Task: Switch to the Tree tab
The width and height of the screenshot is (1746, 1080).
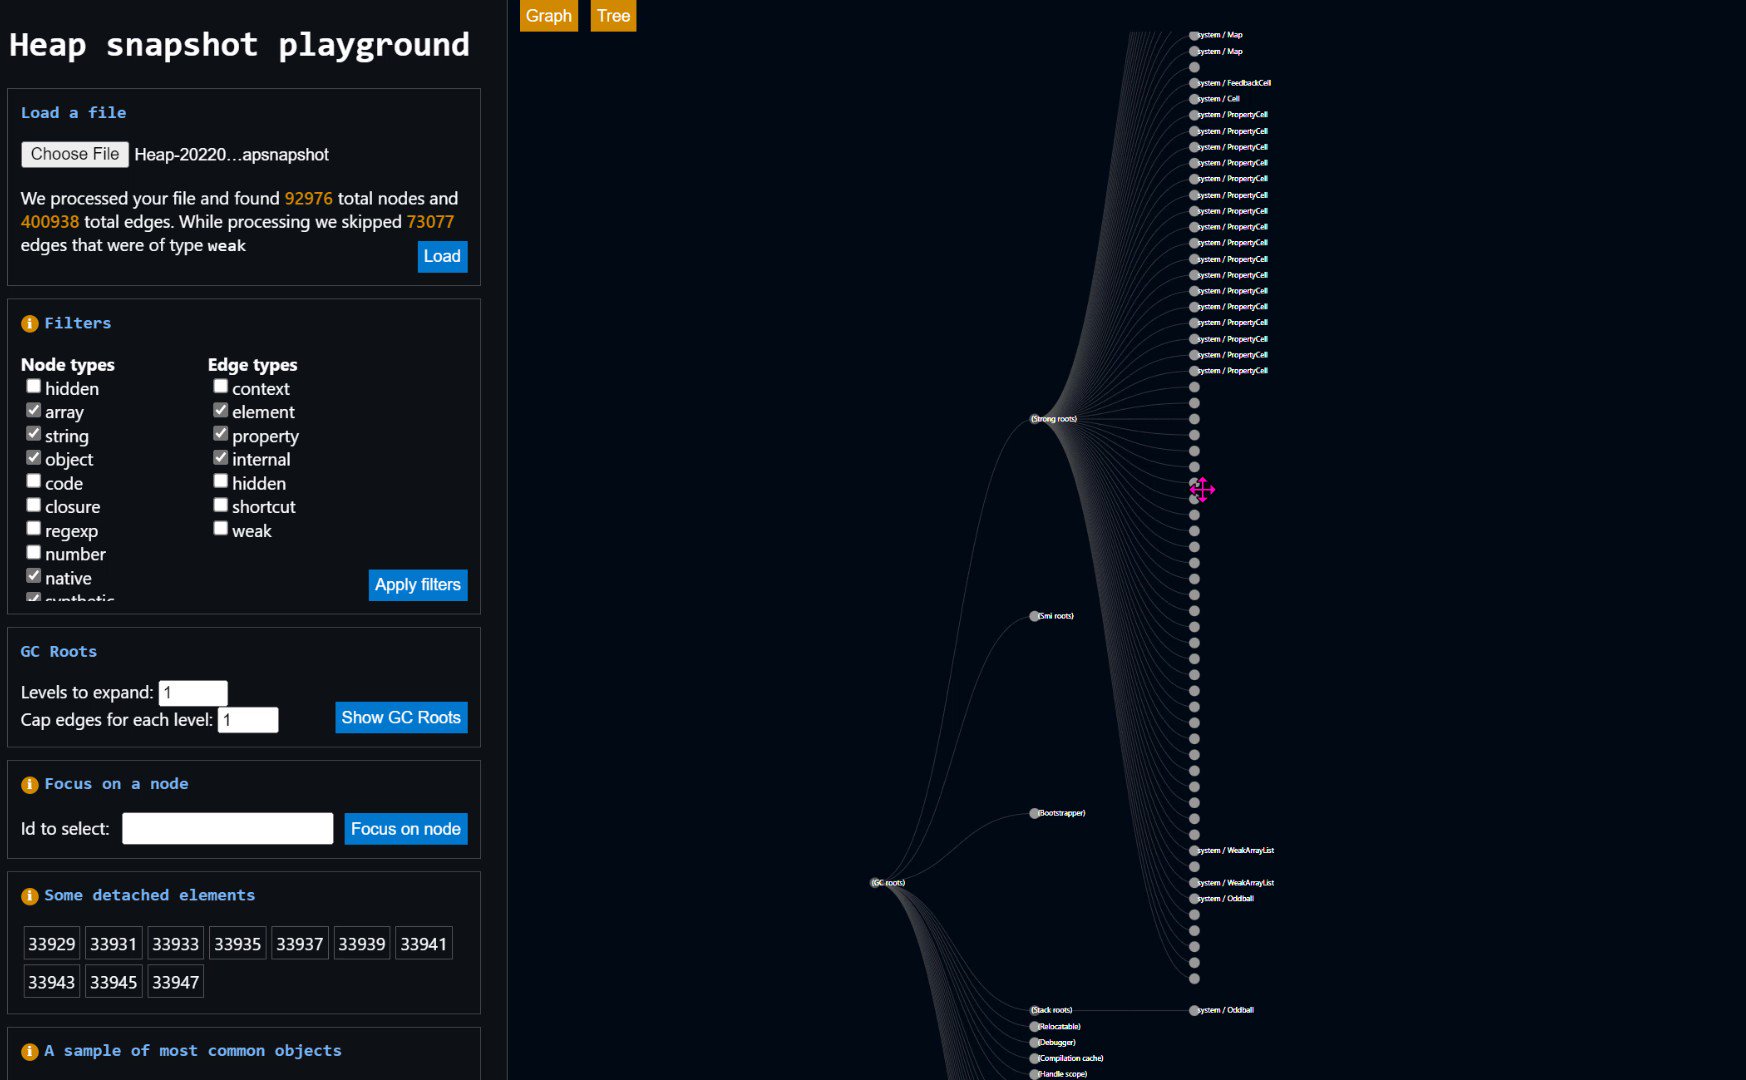Action: (x=613, y=16)
